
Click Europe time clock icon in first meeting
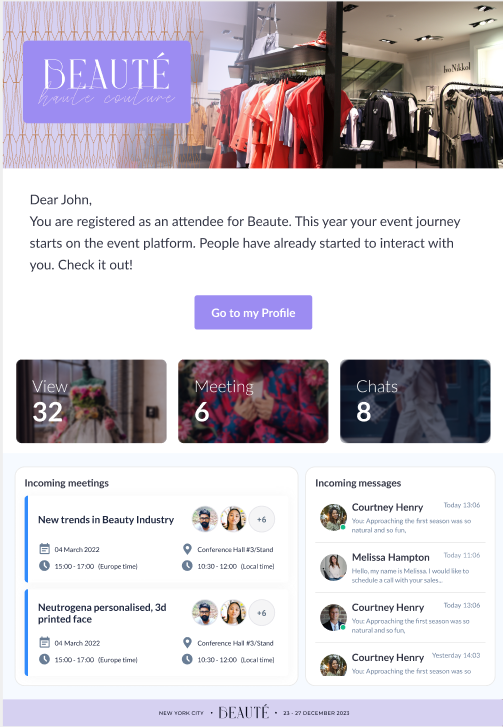(x=45, y=566)
